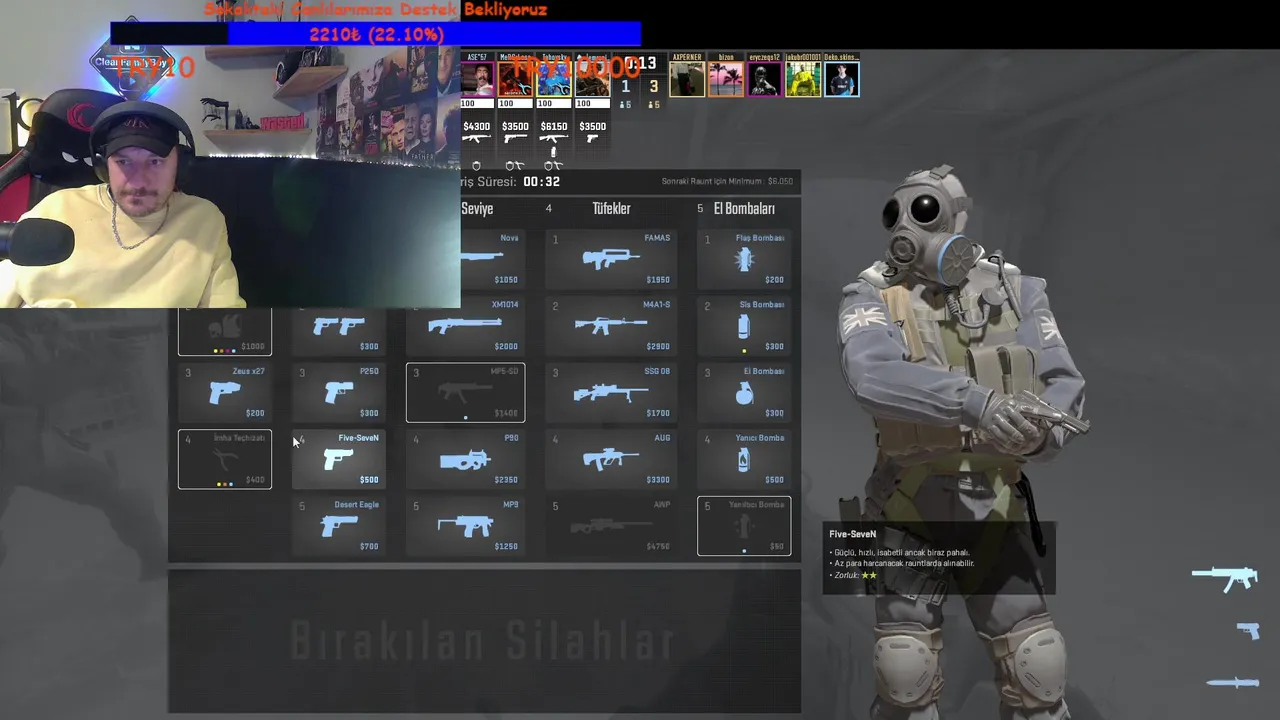
Task: Open the Seviye weapons category header
Action: click(x=477, y=208)
